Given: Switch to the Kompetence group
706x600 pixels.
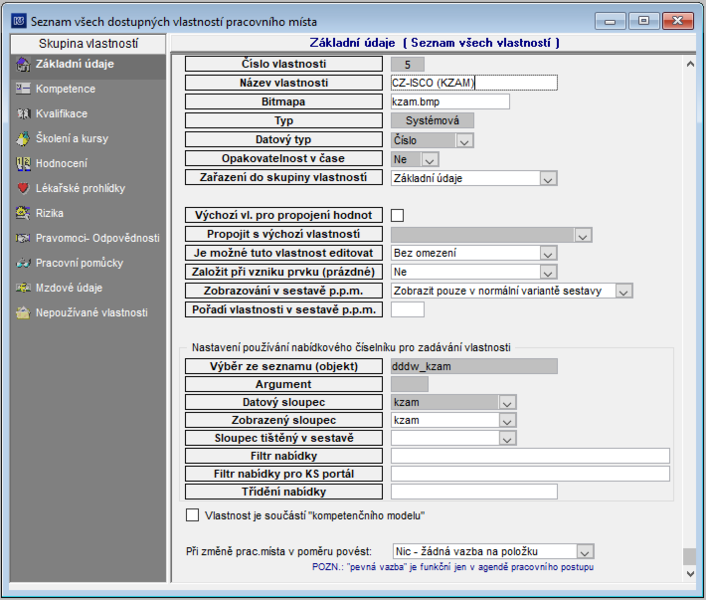Looking at the screenshot, I should point(66,89).
